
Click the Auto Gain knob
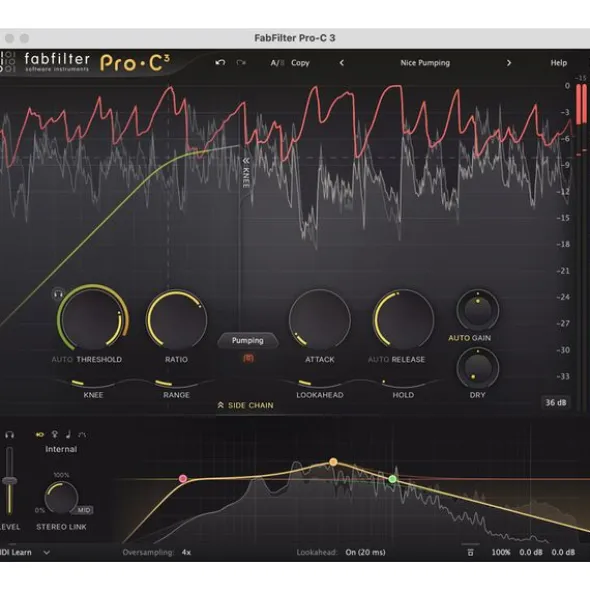tap(478, 310)
